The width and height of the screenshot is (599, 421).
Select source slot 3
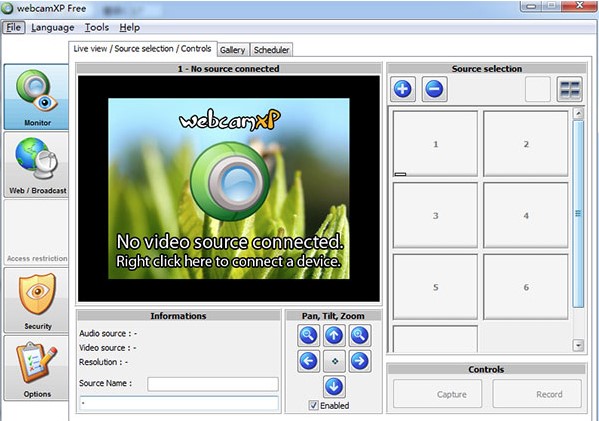coord(435,215)
